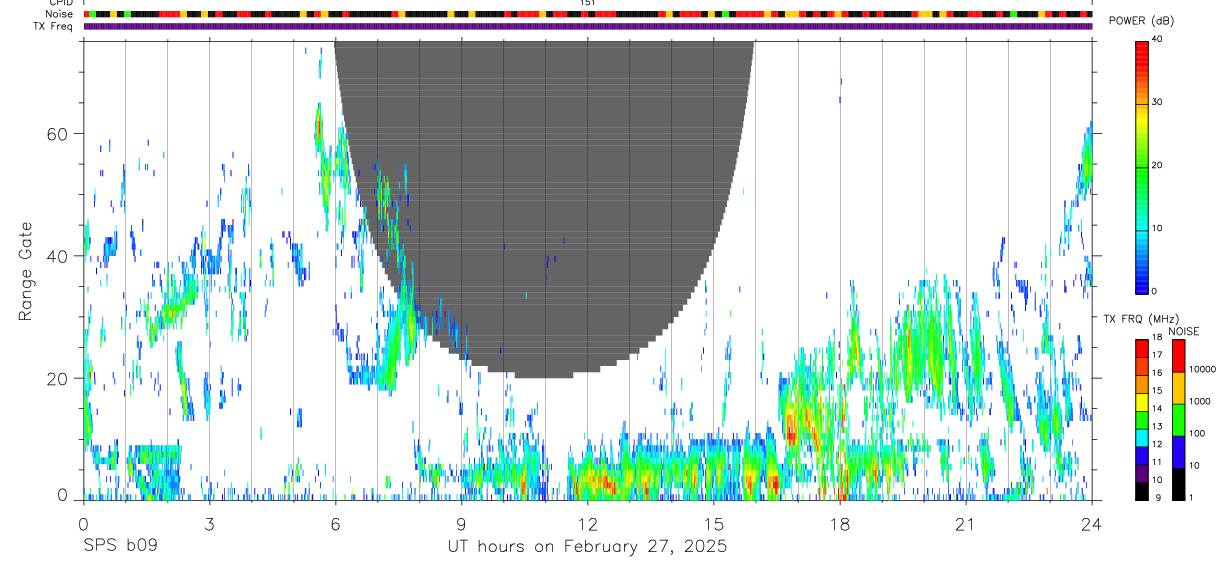Click the y-axis tick label '40'
The width and height of the screenshot is (1228, 567).
57,256
